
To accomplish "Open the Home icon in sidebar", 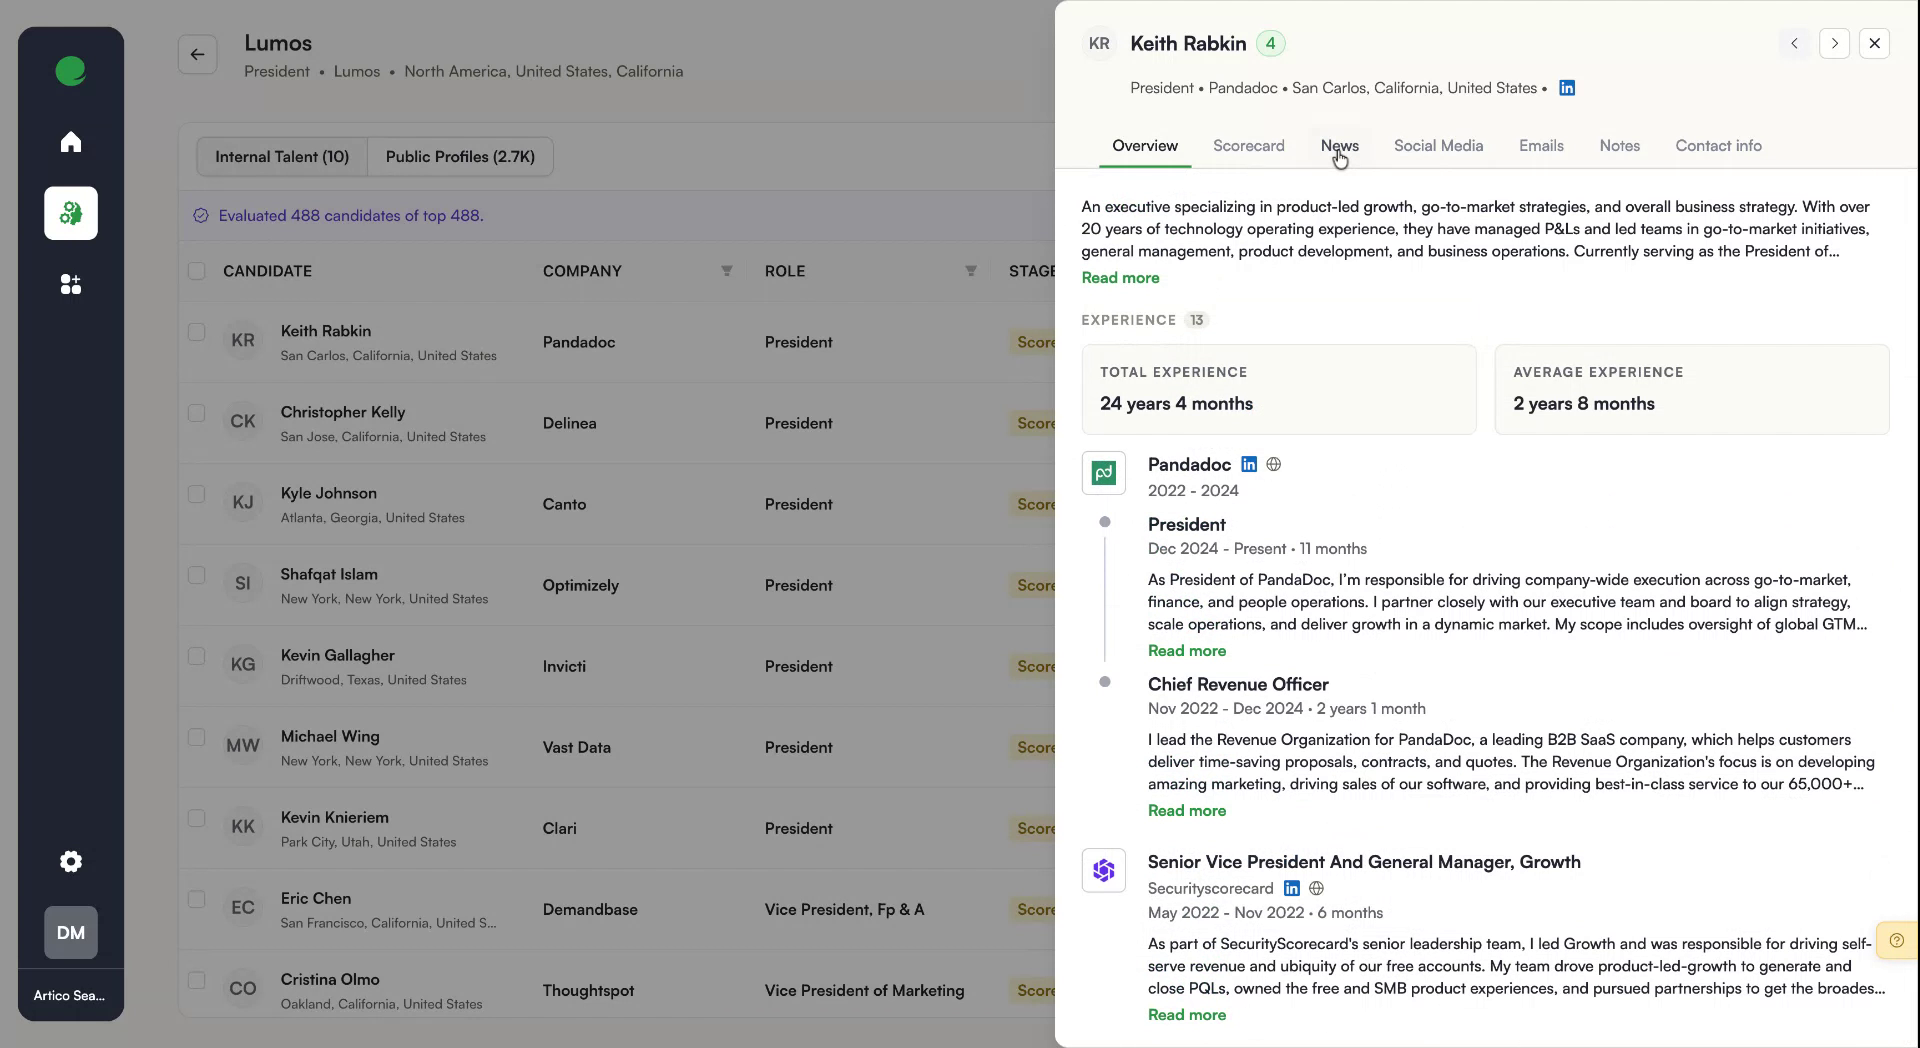I will [x=70, y=141].
